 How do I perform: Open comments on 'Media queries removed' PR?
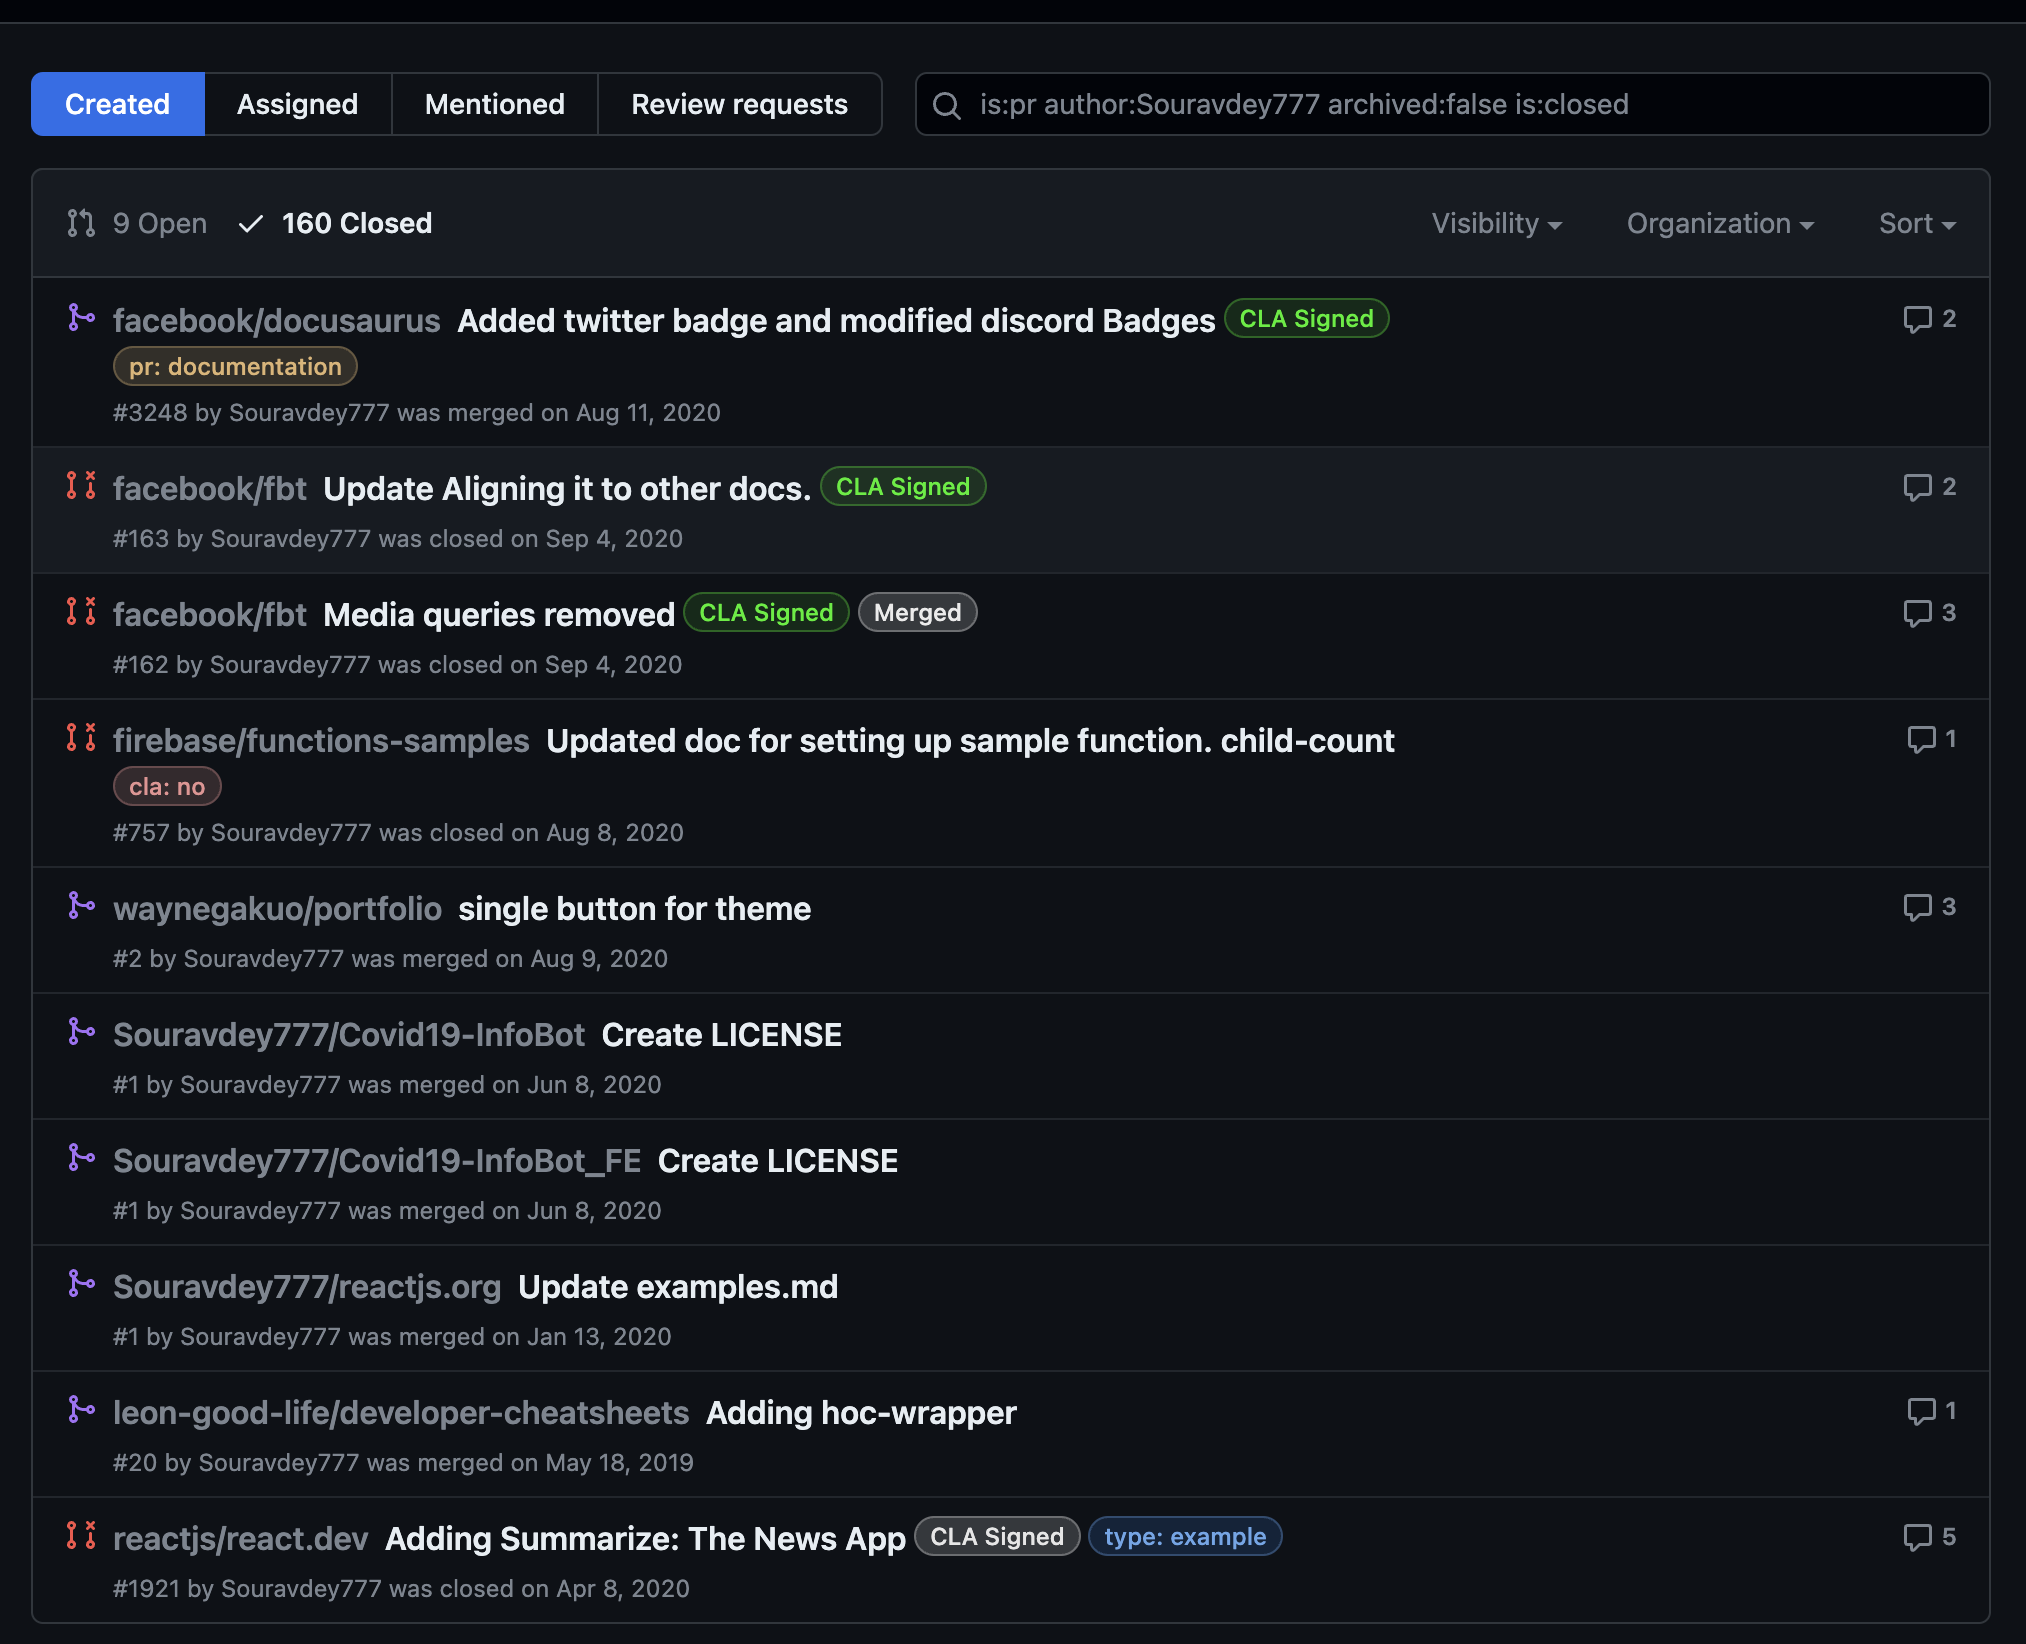point(1930,613)
